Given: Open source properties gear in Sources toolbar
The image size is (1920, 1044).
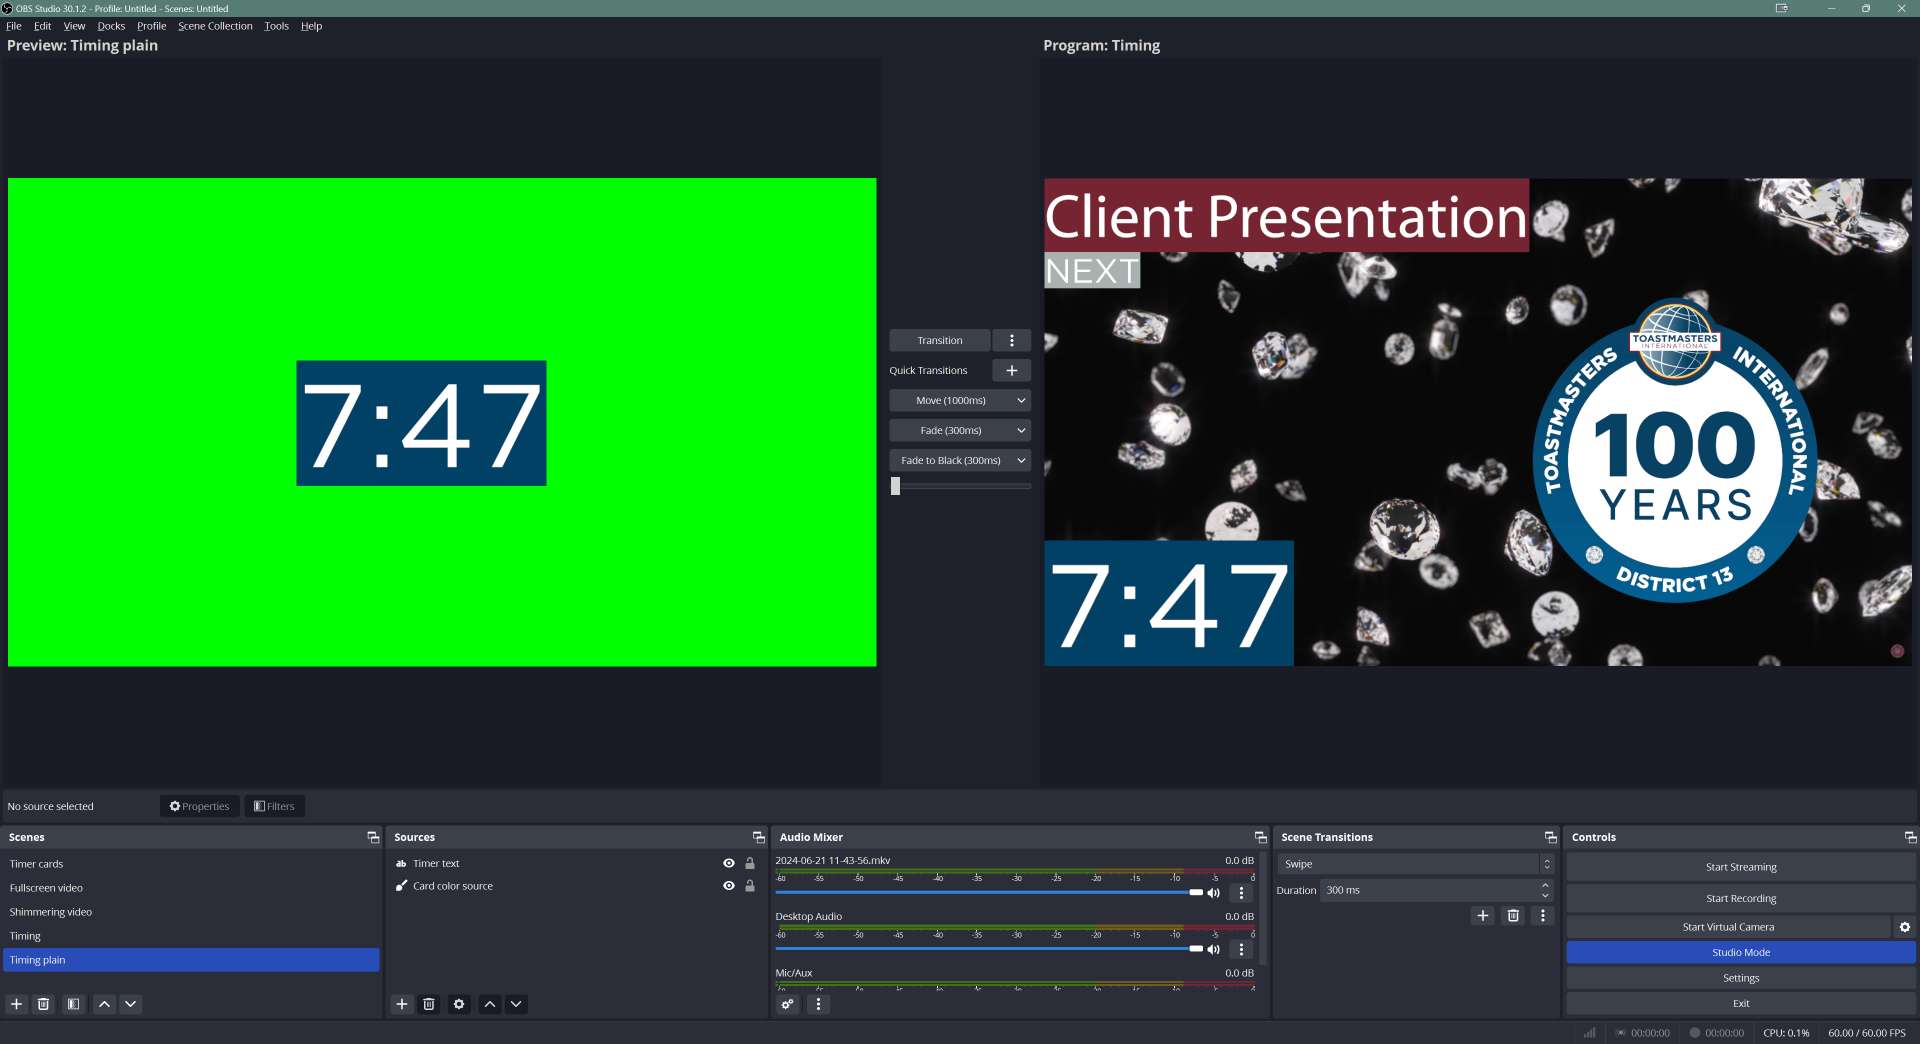Looking at the screenshot, I should point(459,1004).
